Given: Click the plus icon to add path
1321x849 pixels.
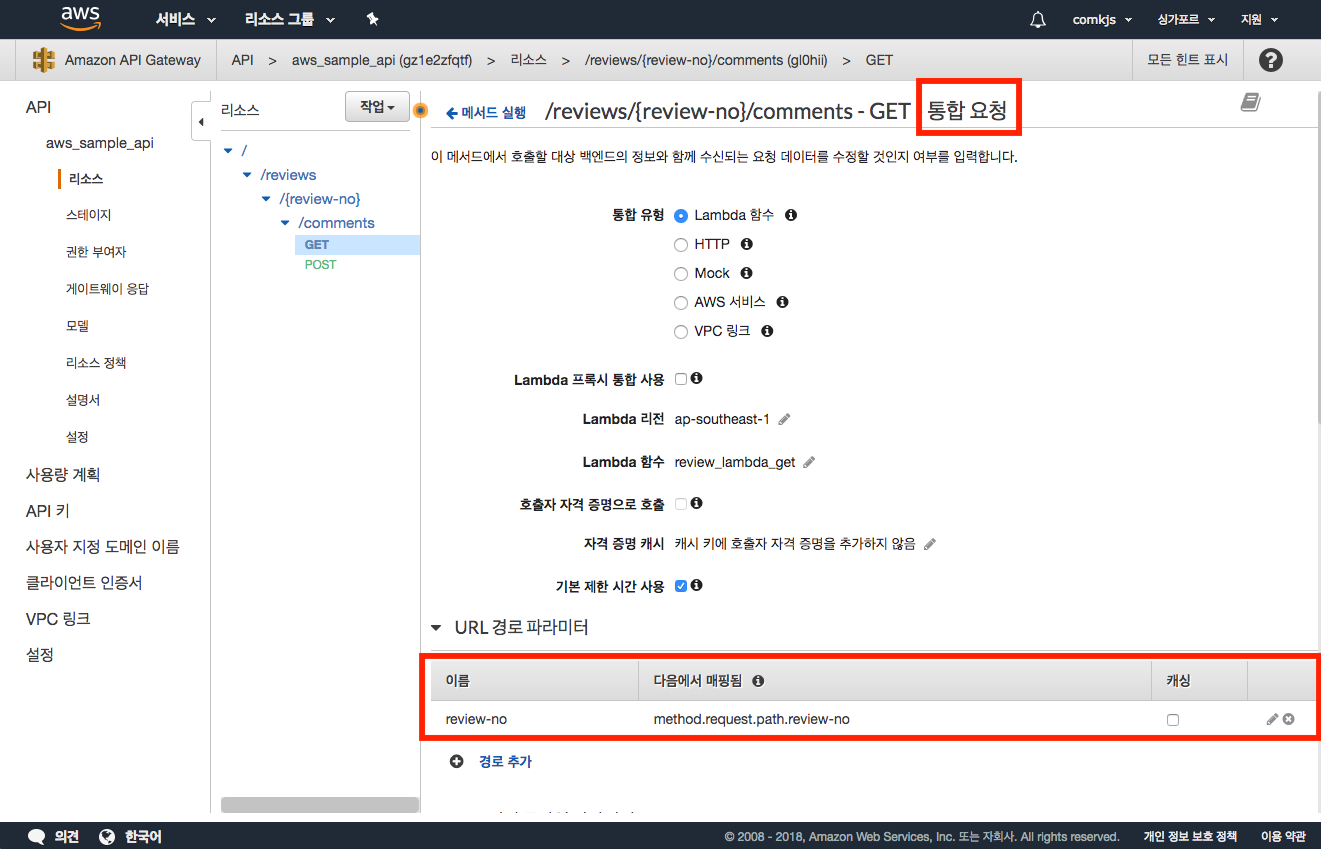Looking at the screenshot, I should click(457, 761).
